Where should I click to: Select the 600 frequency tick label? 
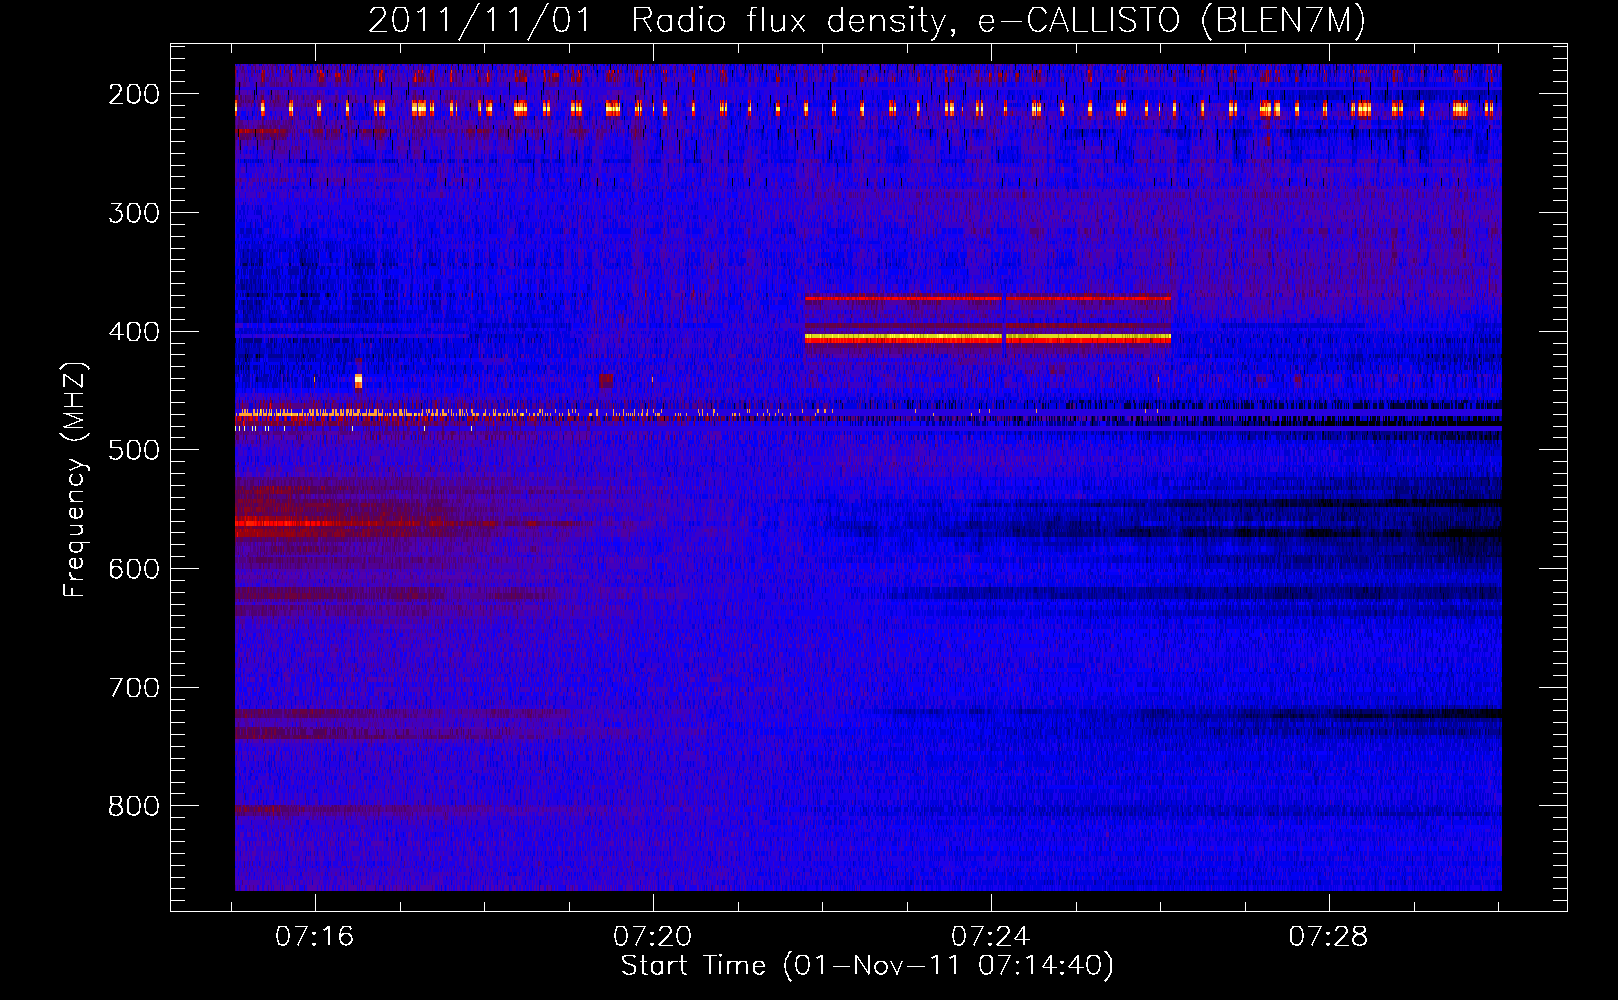click(x=134, y=569)
